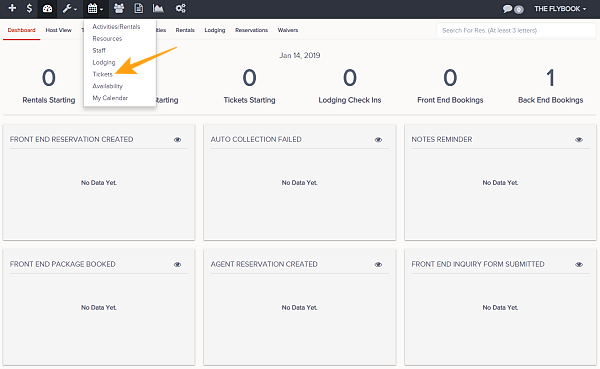Switch to the Dashboard tab
Image resolution: width=600 pixels, height=369 pixels.
pyautogui.click(x=21, y=30)
